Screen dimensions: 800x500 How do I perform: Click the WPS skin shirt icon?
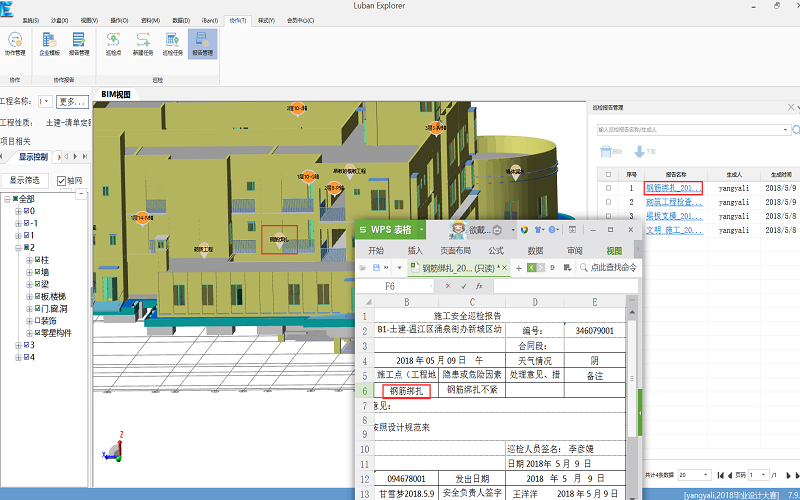click(x=537, y=230)
